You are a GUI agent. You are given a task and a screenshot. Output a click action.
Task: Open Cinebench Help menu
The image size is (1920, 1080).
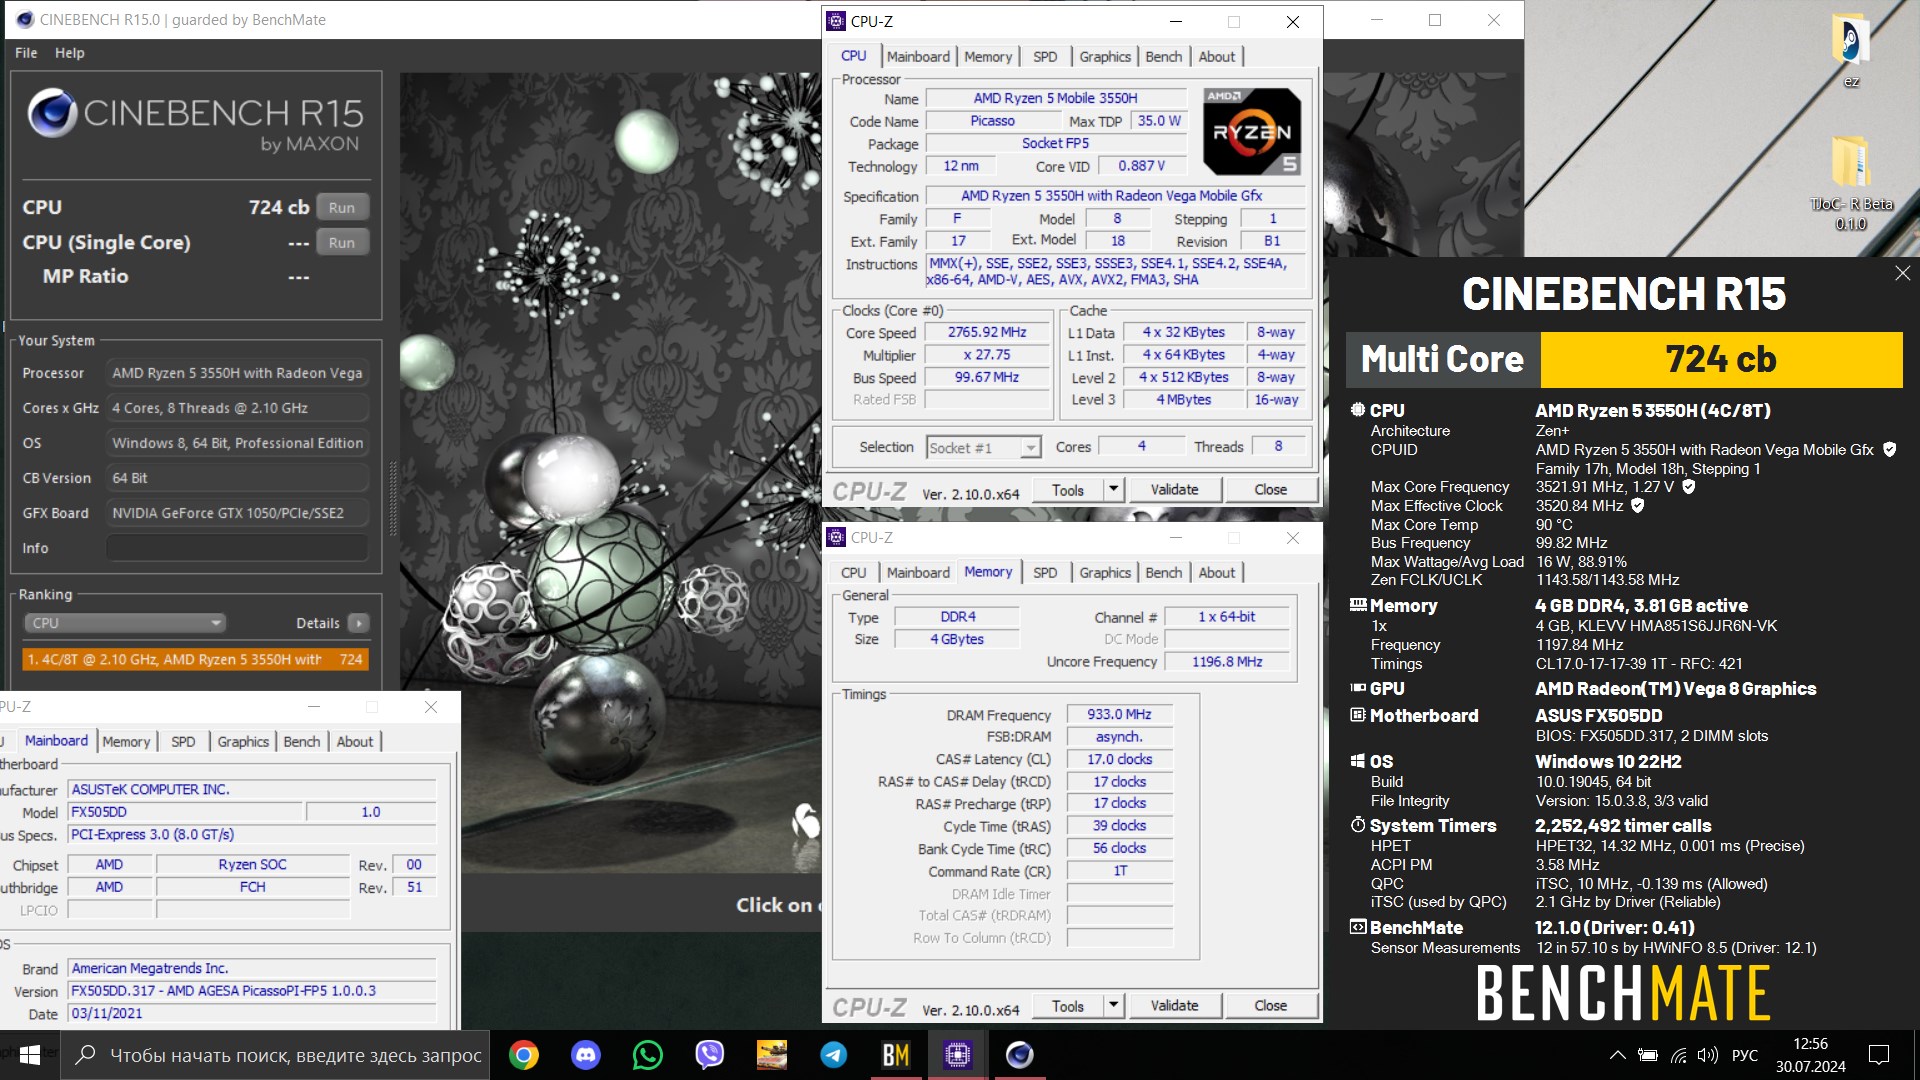pyautogui.click(x=69, y=52)
